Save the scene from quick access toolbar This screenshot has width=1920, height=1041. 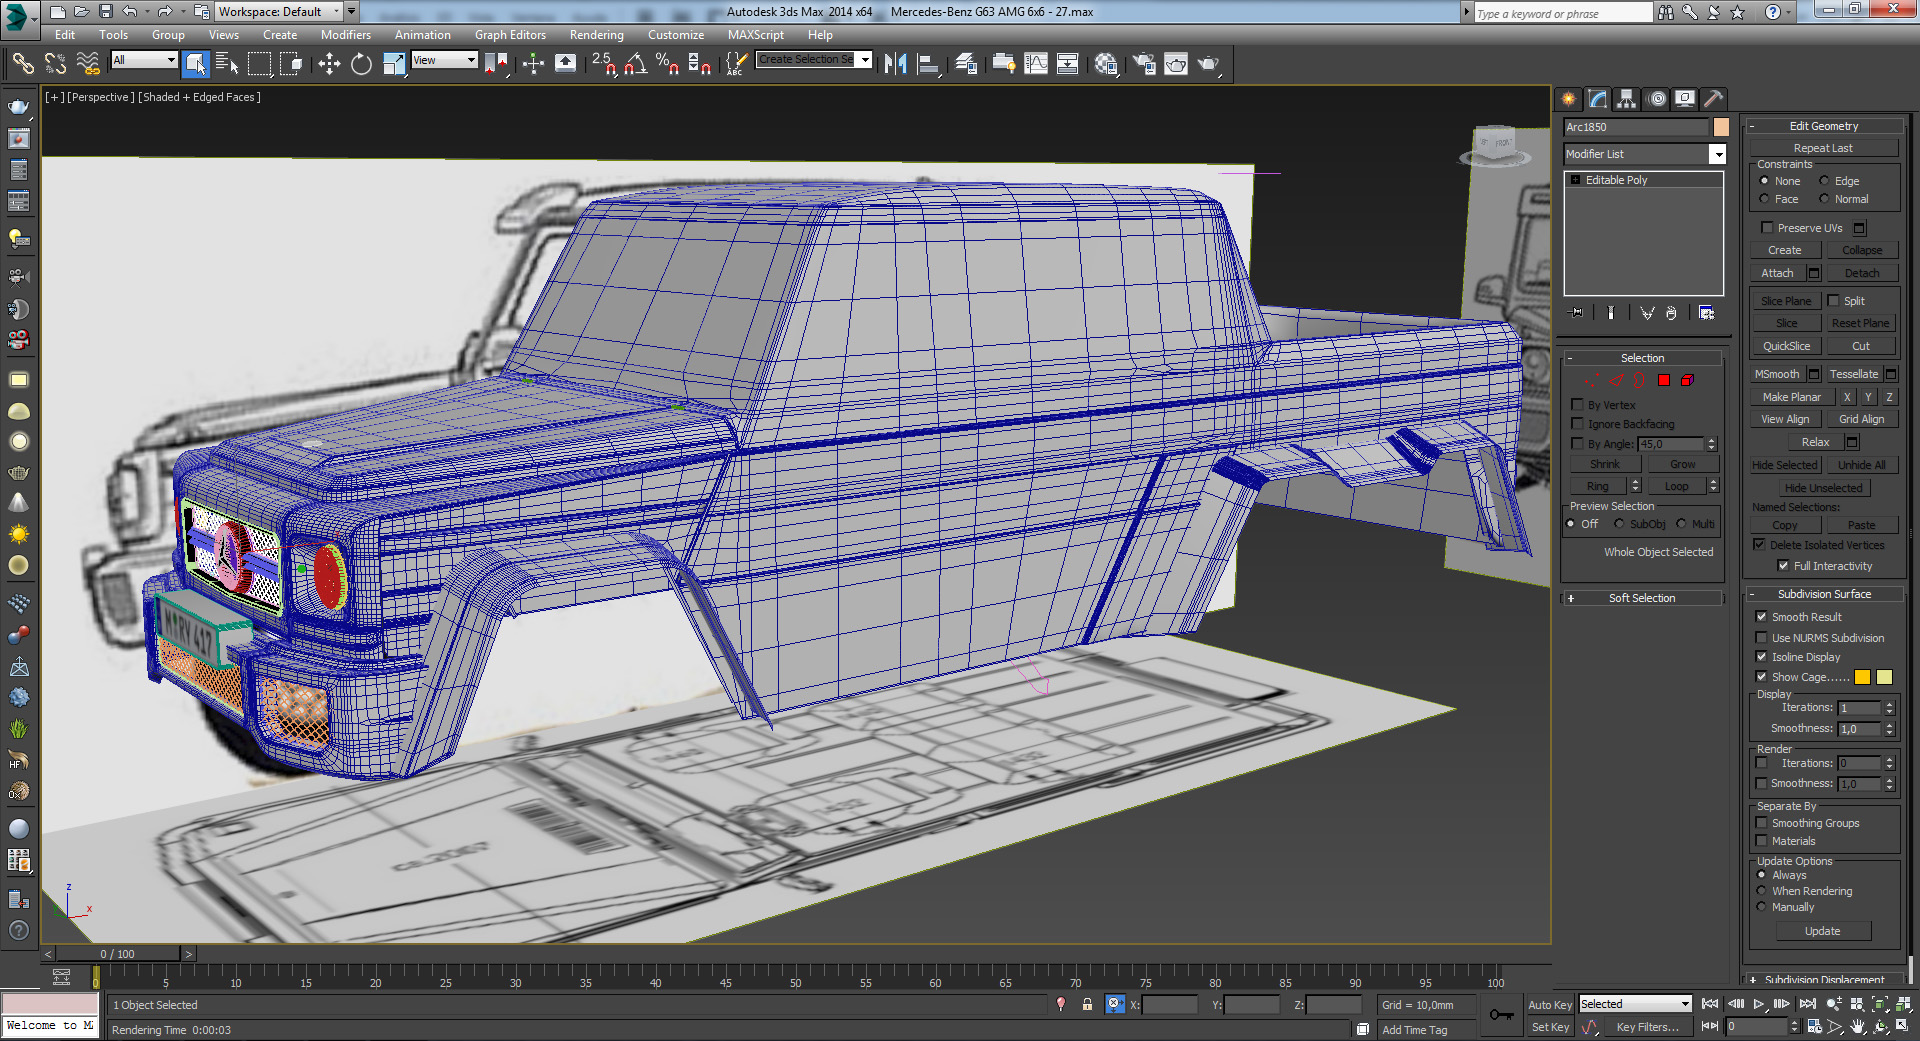[106, 12]
